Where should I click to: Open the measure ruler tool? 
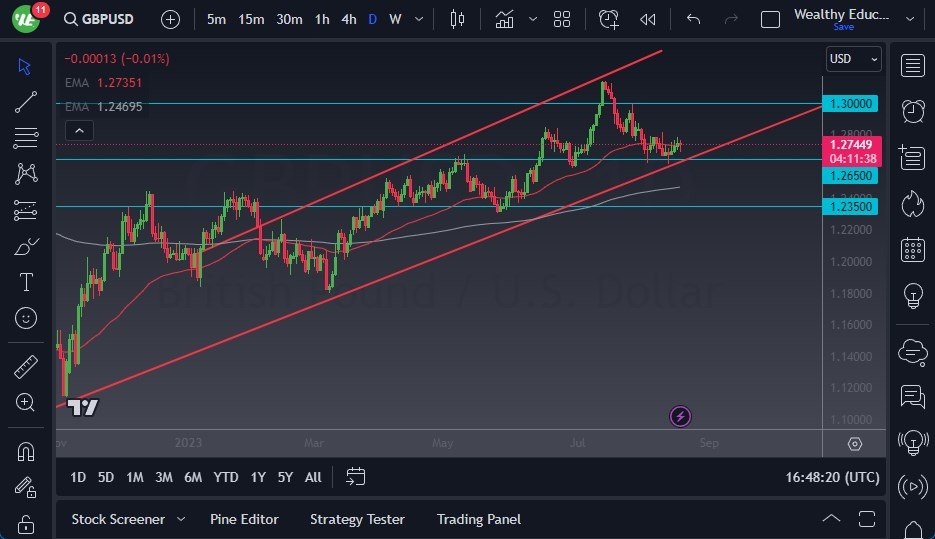coord(26,367)
